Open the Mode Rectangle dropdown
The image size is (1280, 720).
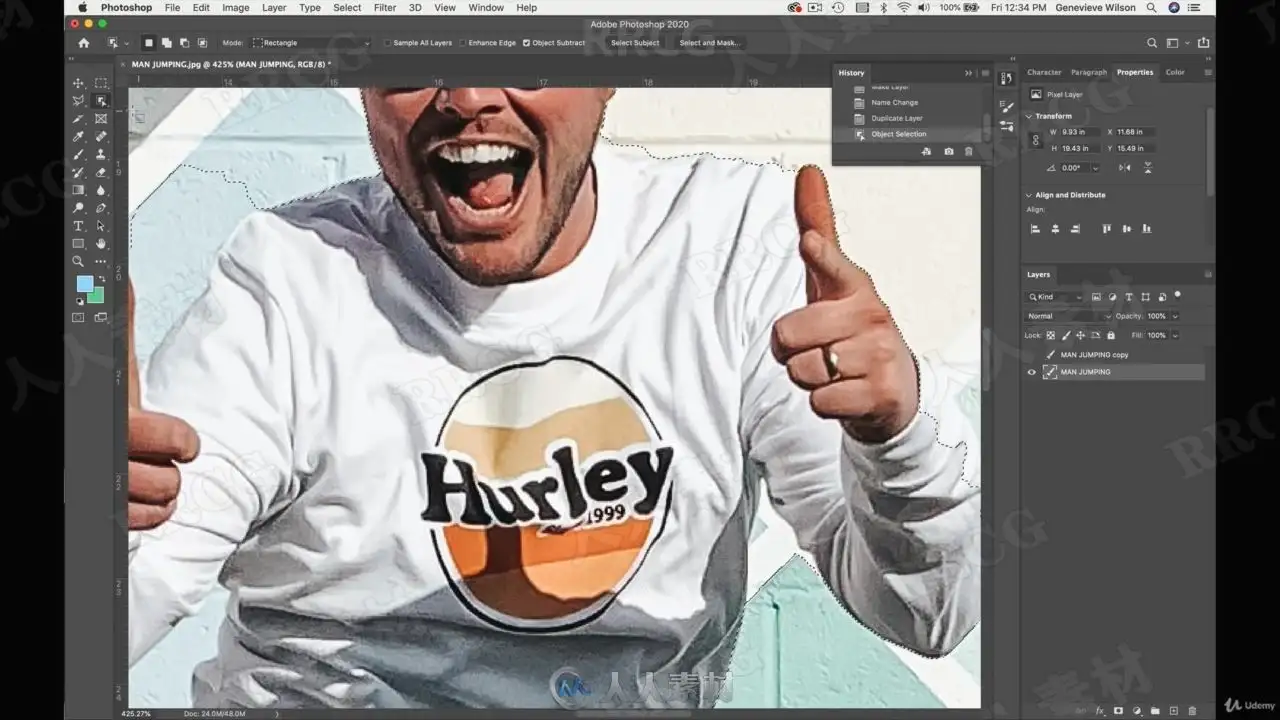click(x=311, y=43)
